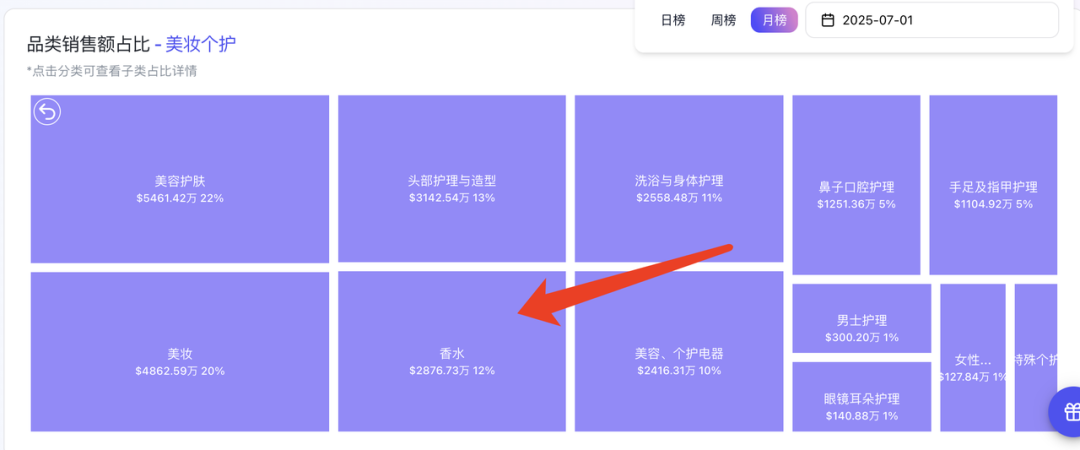Open the gift icon floating button
The width and height of the screenshot is (1080, 450).
pyautogui.click(x=1069, y=412)
